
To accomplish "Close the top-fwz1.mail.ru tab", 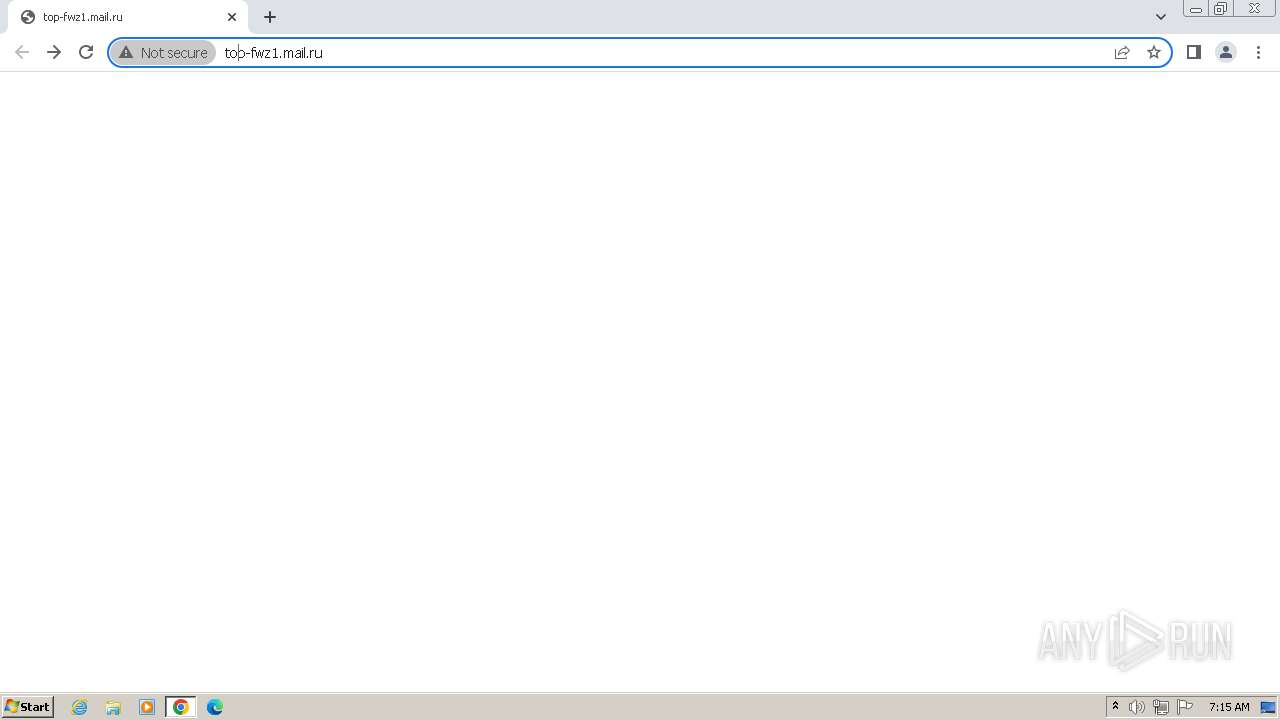I will (x=232, y=17).
